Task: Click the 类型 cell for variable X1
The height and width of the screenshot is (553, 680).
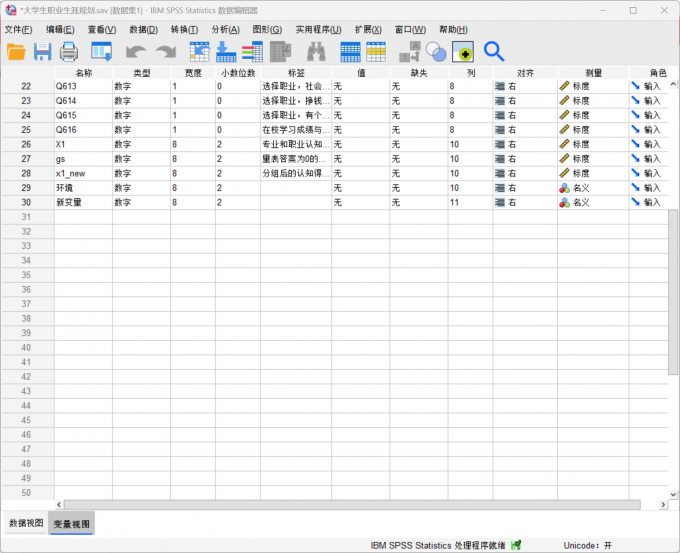Action: pyautogui.click(x=140, y=144)
